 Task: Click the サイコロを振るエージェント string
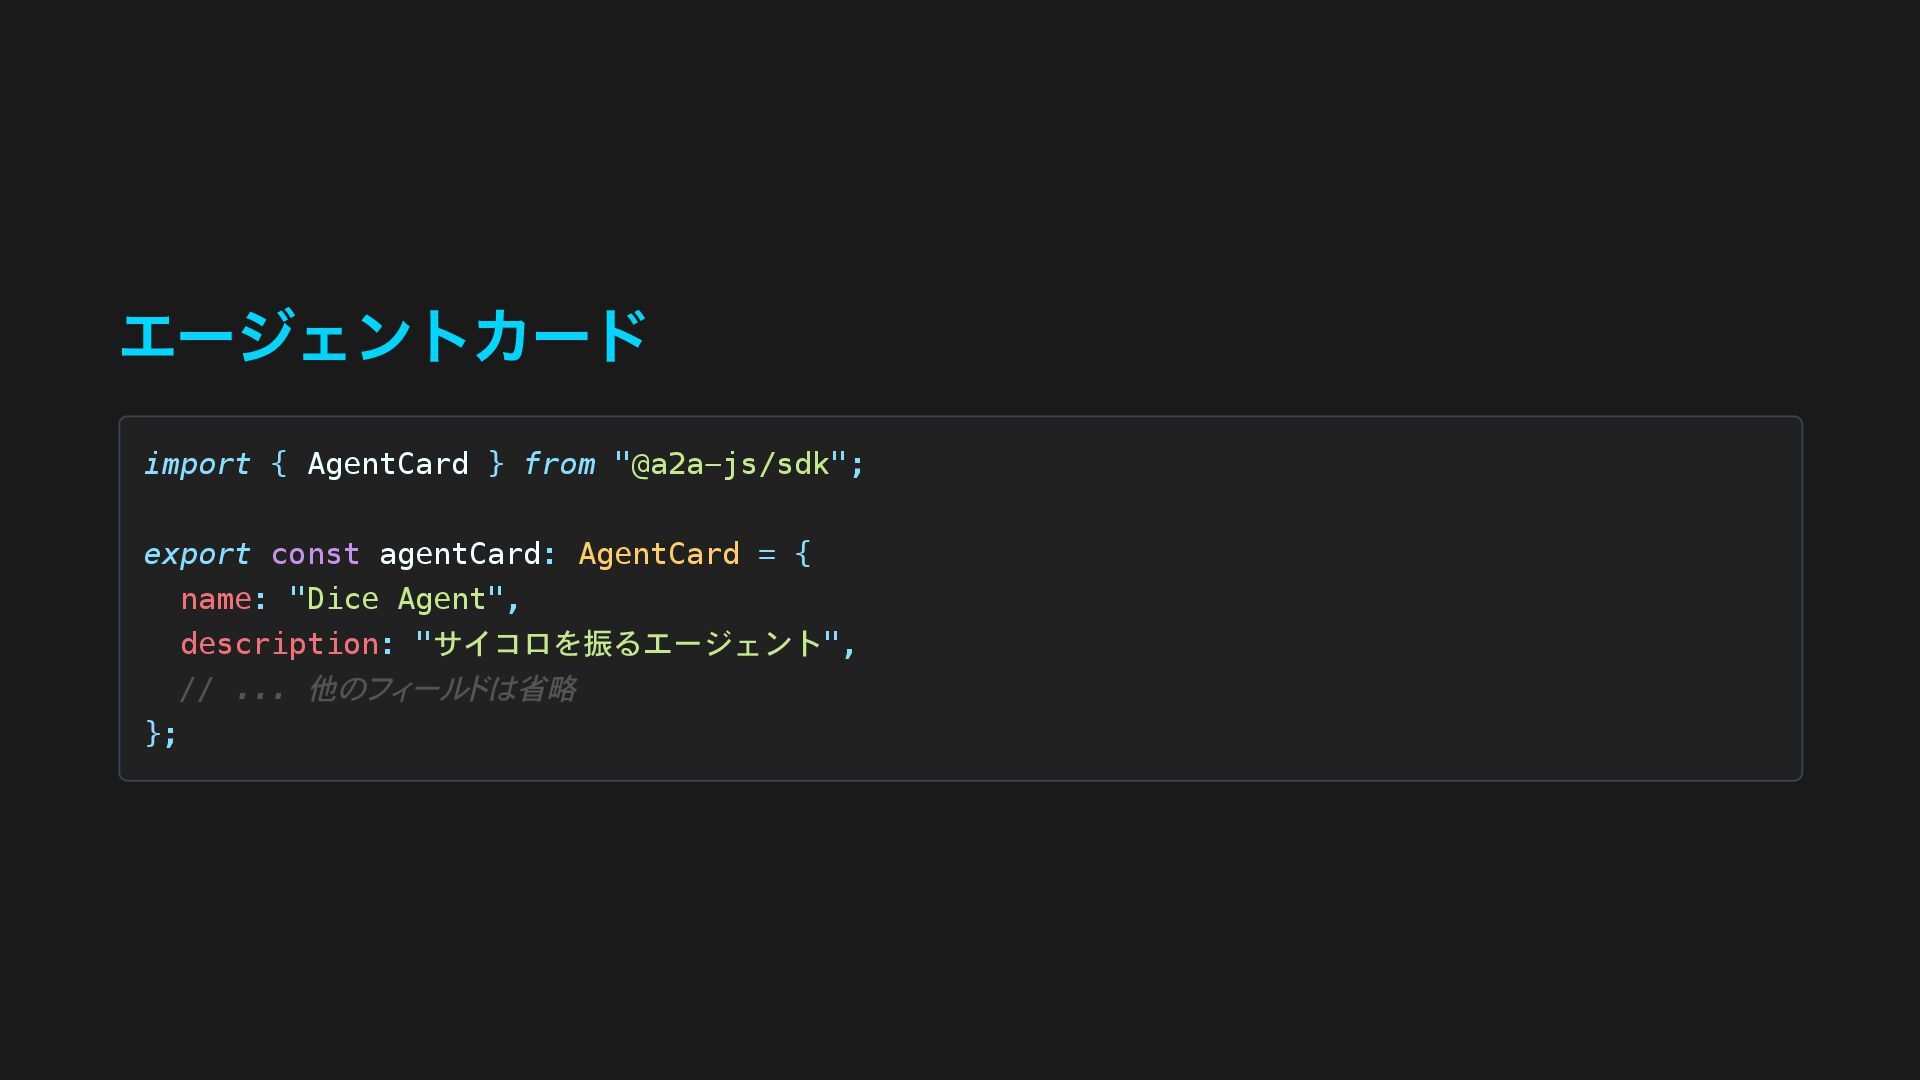click(627, 643)
